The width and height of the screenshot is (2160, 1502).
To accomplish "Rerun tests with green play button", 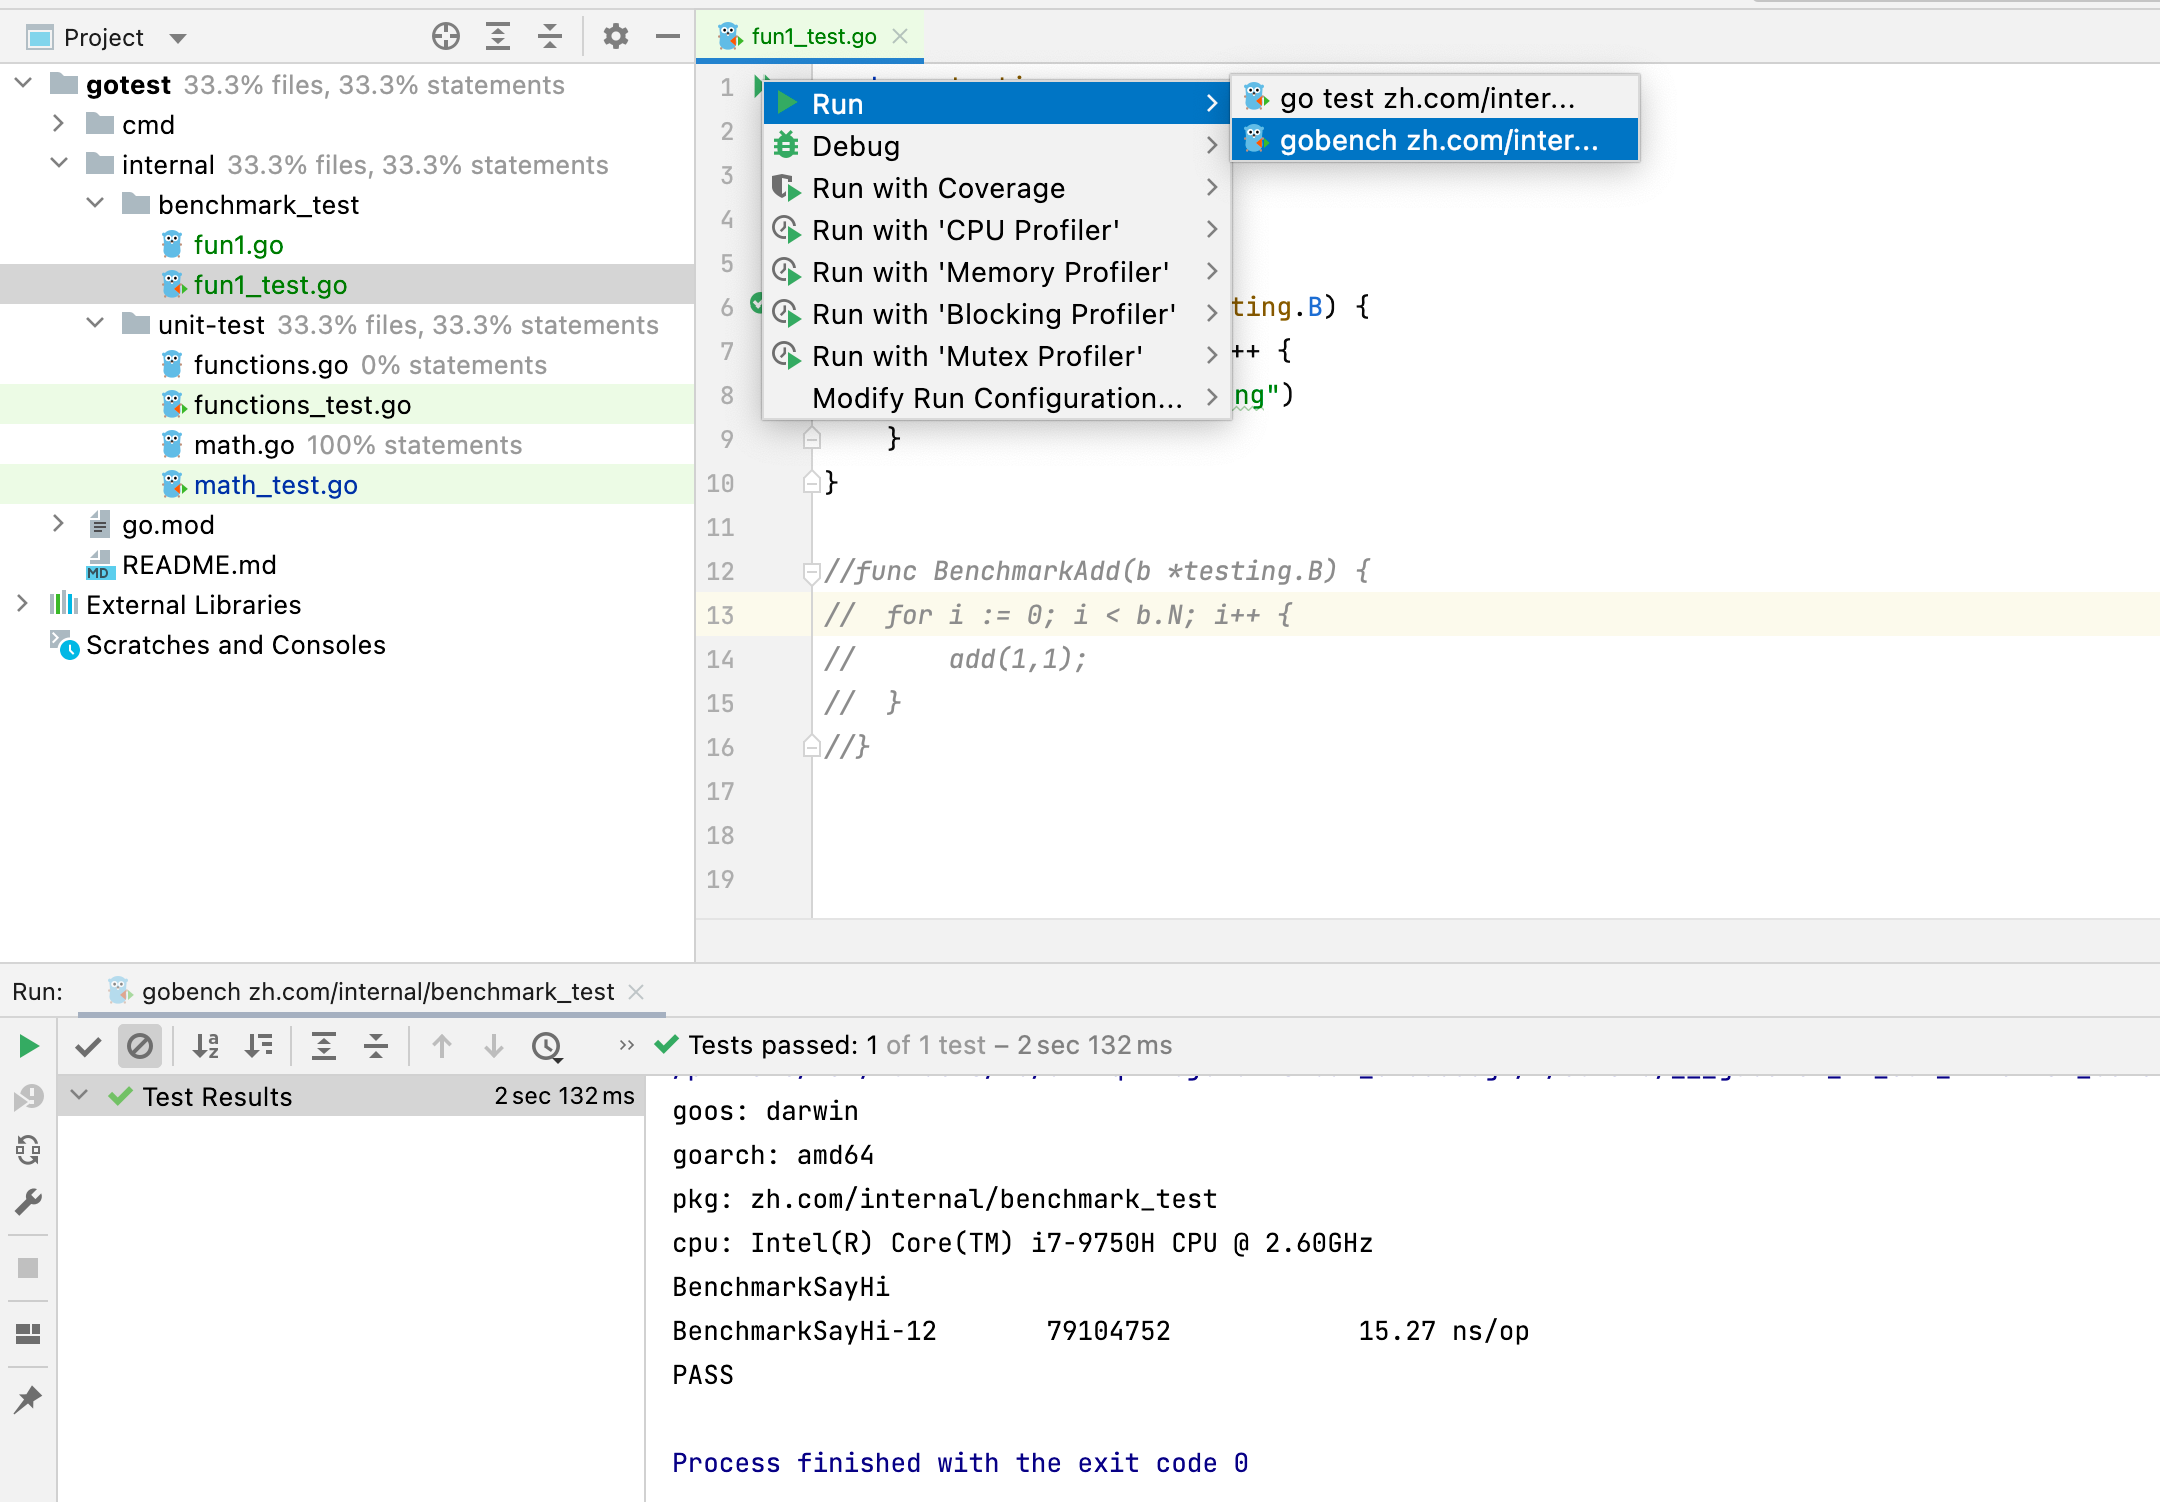I will [x=29, y=1046].
